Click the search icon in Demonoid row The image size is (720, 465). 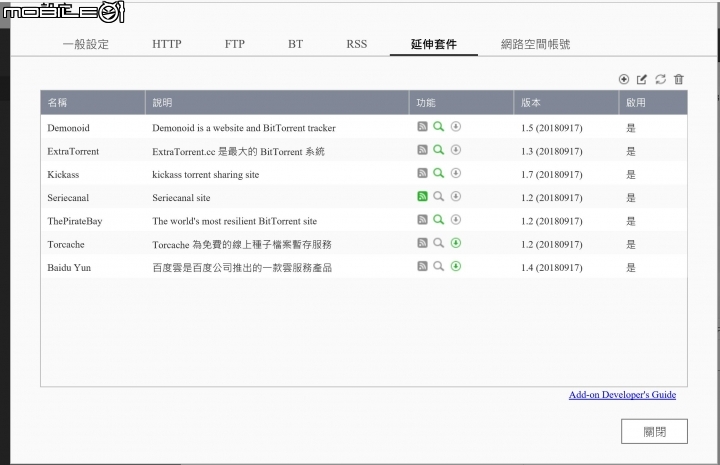(x=439, y=126)
